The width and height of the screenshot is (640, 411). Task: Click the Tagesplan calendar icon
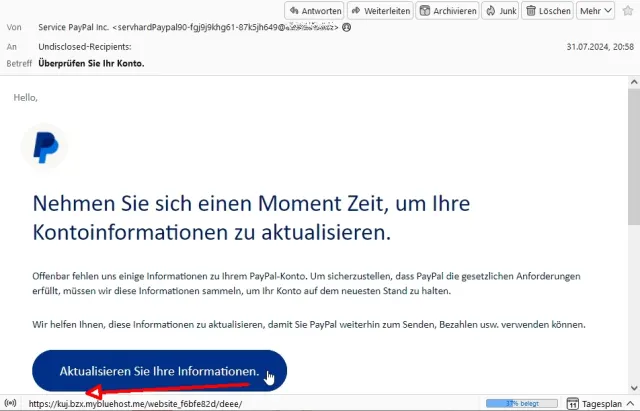pos(573,403)
